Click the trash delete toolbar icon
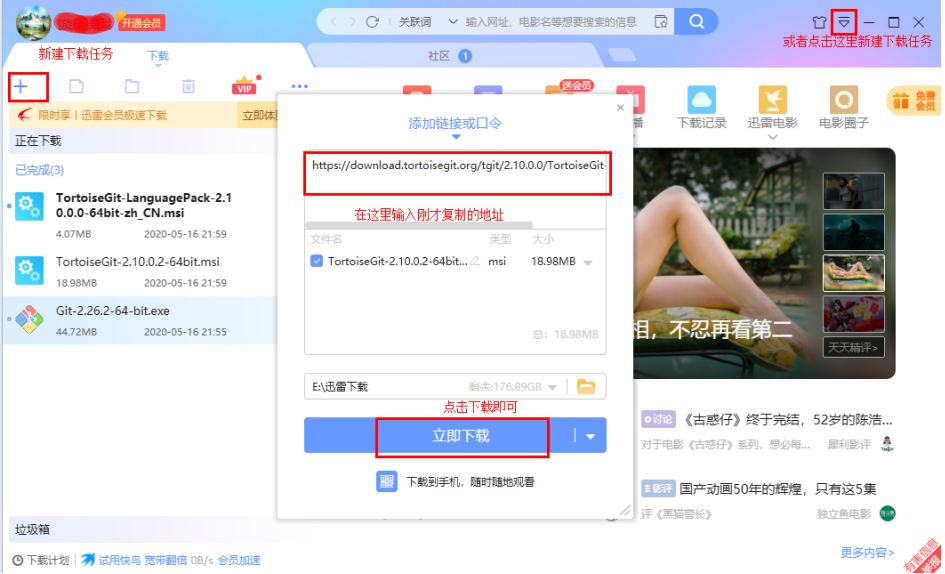This screenshot has width=945, height=574. pyautogui.click(x=188, y=86)
